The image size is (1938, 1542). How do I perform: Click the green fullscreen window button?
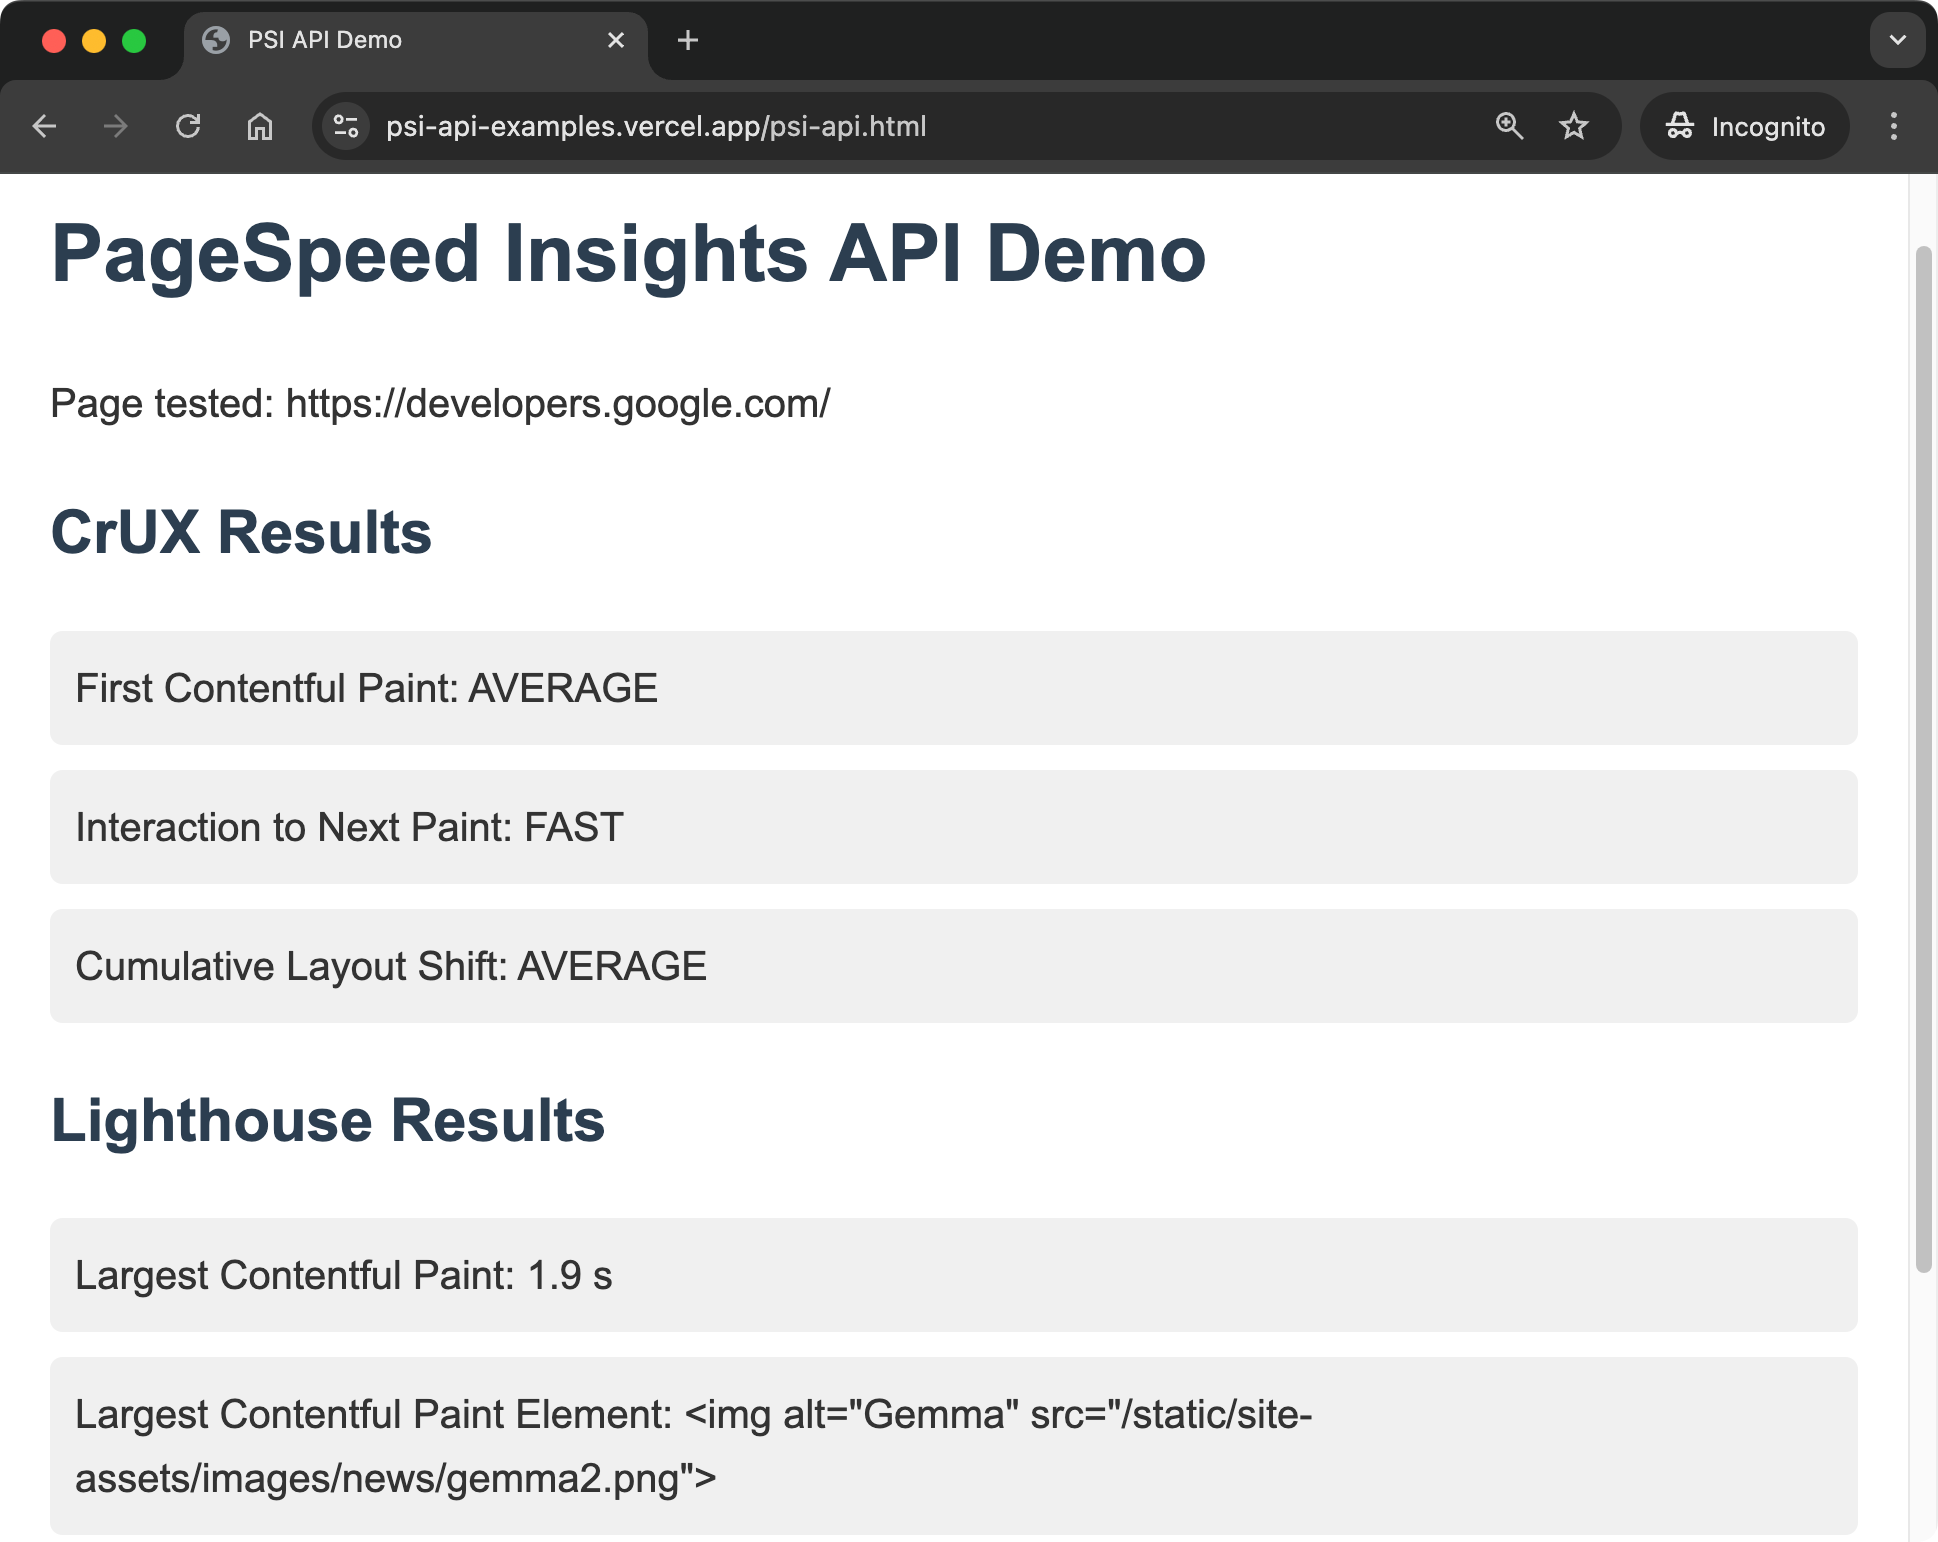click(x=134, y=40)
